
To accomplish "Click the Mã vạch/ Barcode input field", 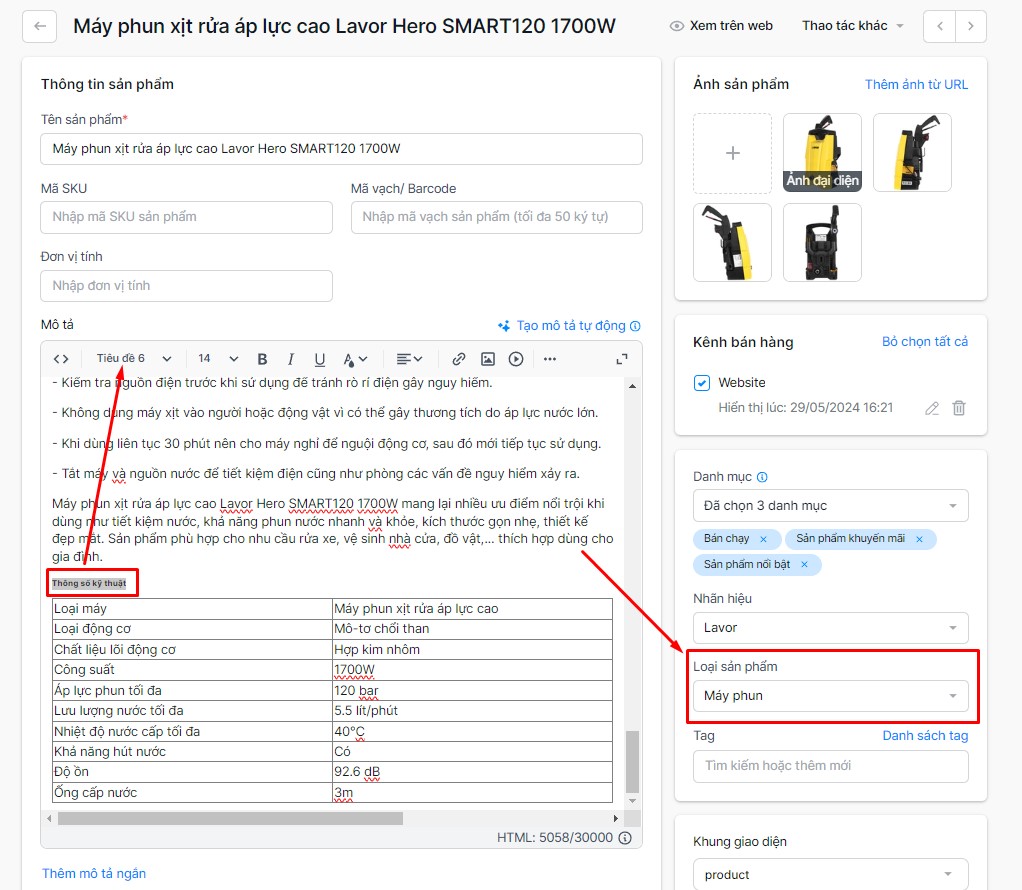I will coord(497,217).
